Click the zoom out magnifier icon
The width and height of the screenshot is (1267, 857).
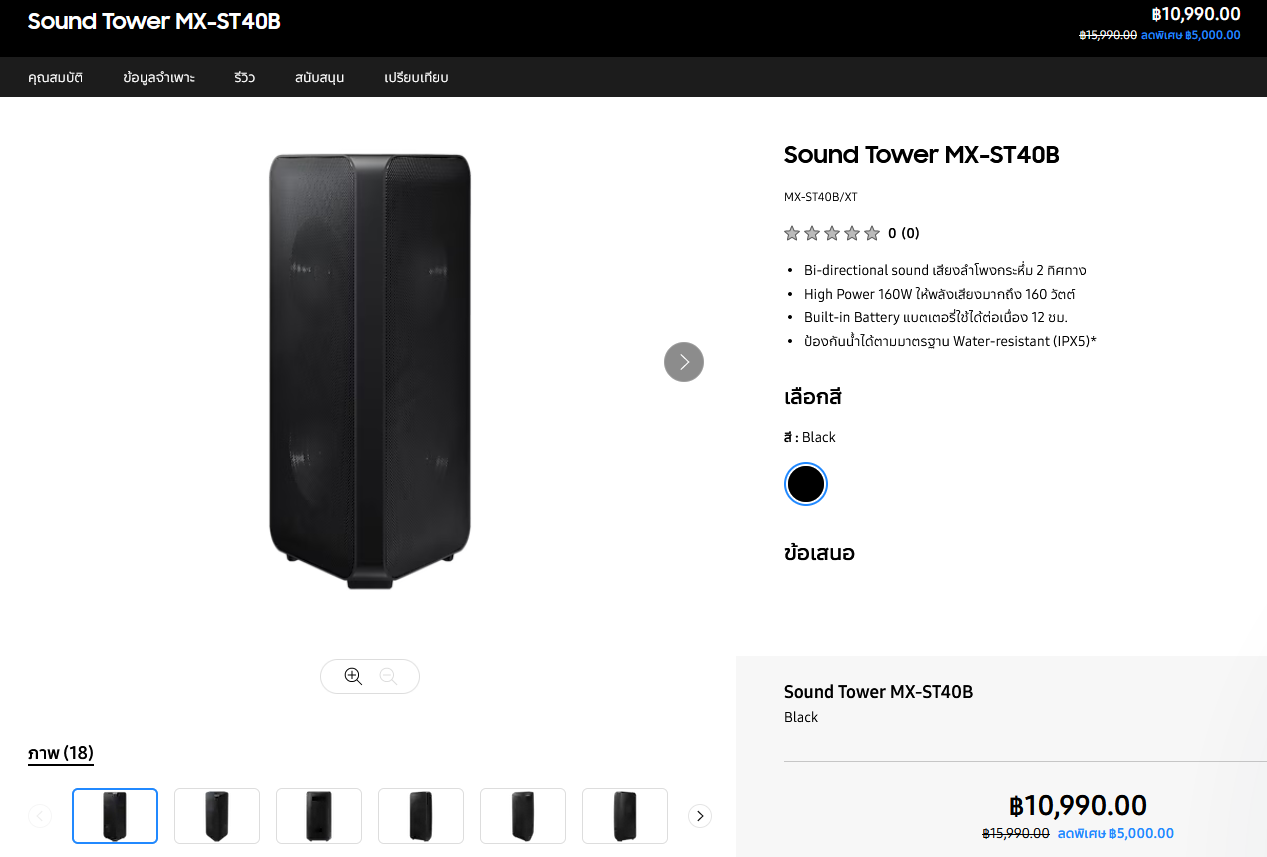[x=388, y=676]
